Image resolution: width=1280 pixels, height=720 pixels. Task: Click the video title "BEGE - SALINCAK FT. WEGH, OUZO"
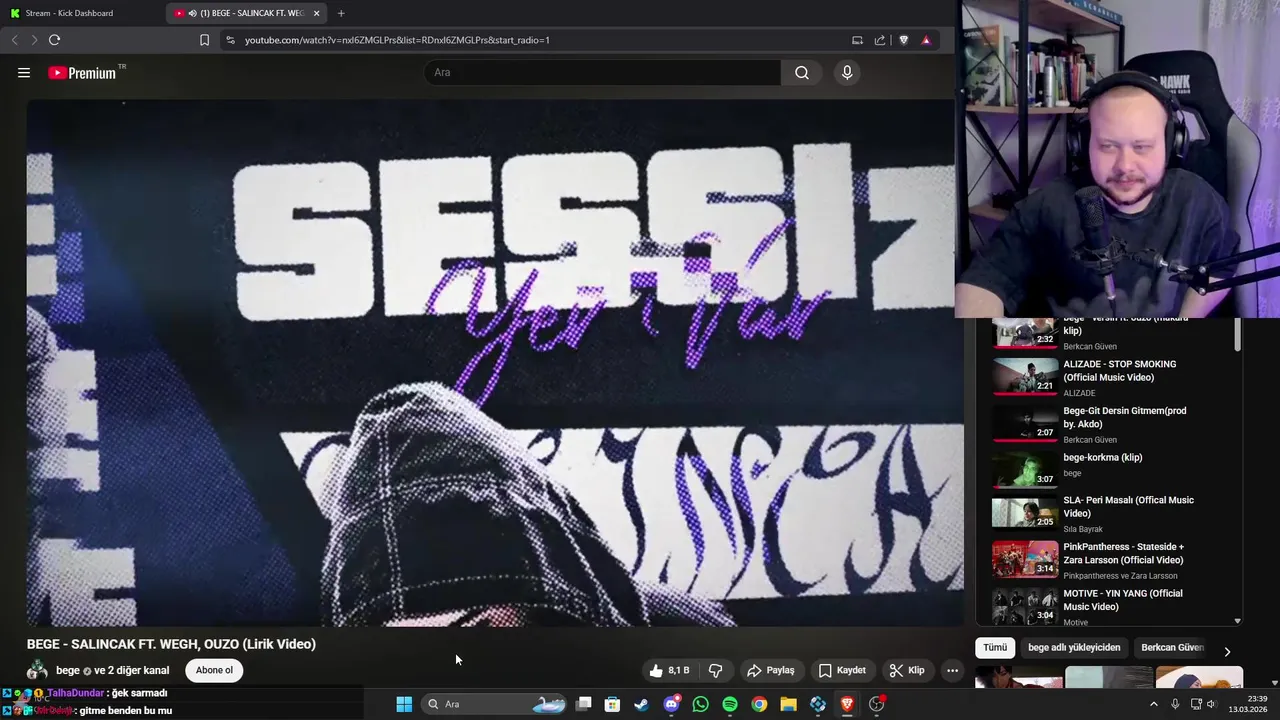[171, 644]
